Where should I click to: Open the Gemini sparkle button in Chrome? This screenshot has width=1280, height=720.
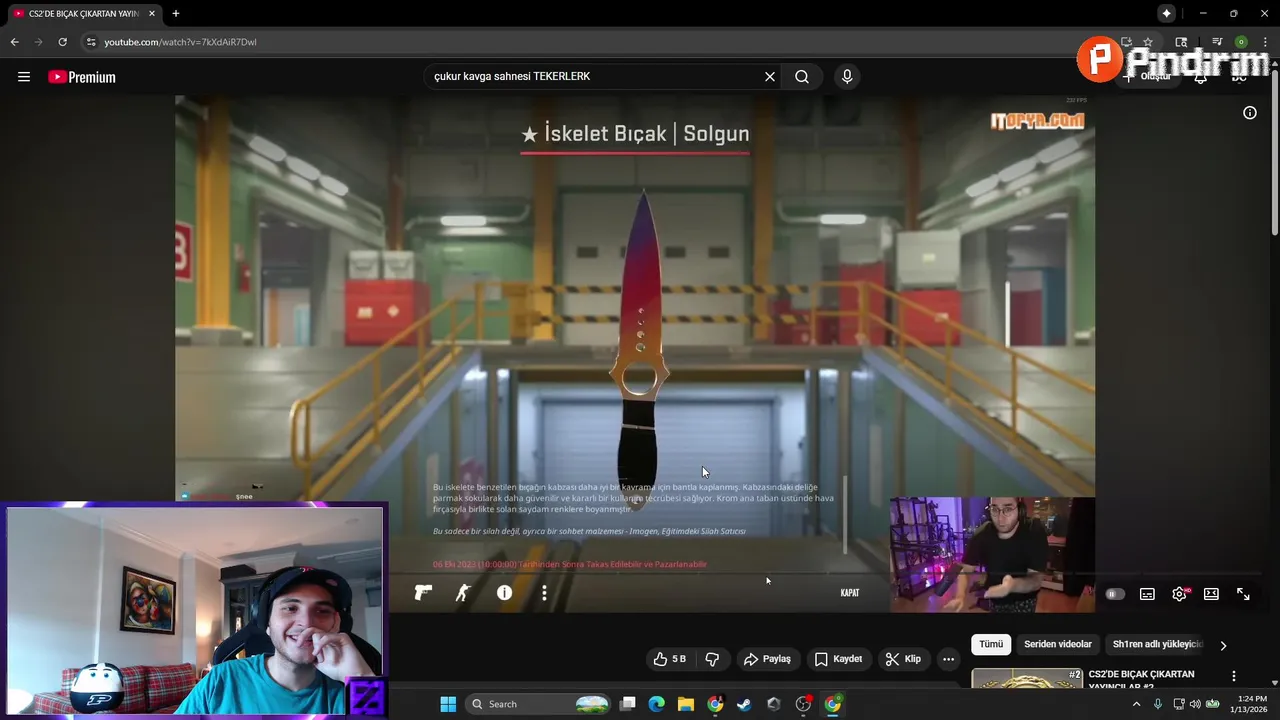point(1166,14)
